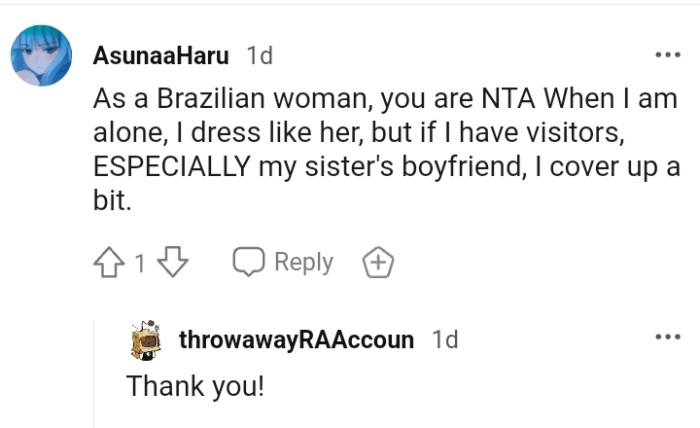Screen dimensions: 700x428
Task: Click the Reply label under AsunaaHaru's comment
Action: tap(303, 262)
